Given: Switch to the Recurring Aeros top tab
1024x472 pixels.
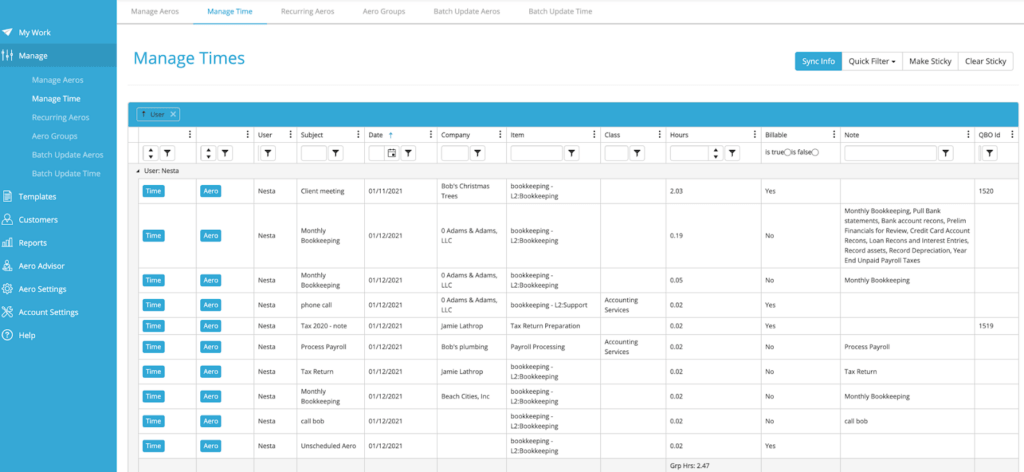Looking at the screenshot, I should (308, 11).
